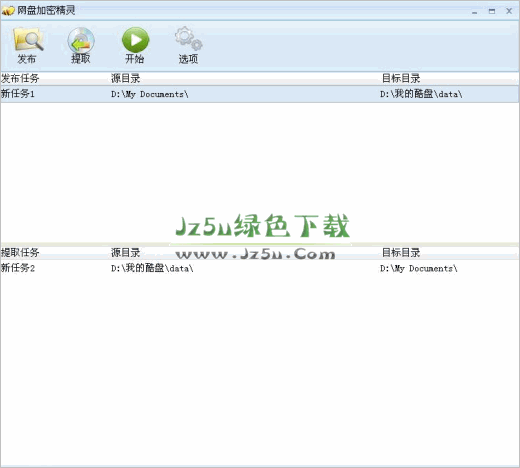Close the 网盘加密精灵 window
Image resolution: width=520 pixels, height=468 pixels.
(x=509, y=11)
